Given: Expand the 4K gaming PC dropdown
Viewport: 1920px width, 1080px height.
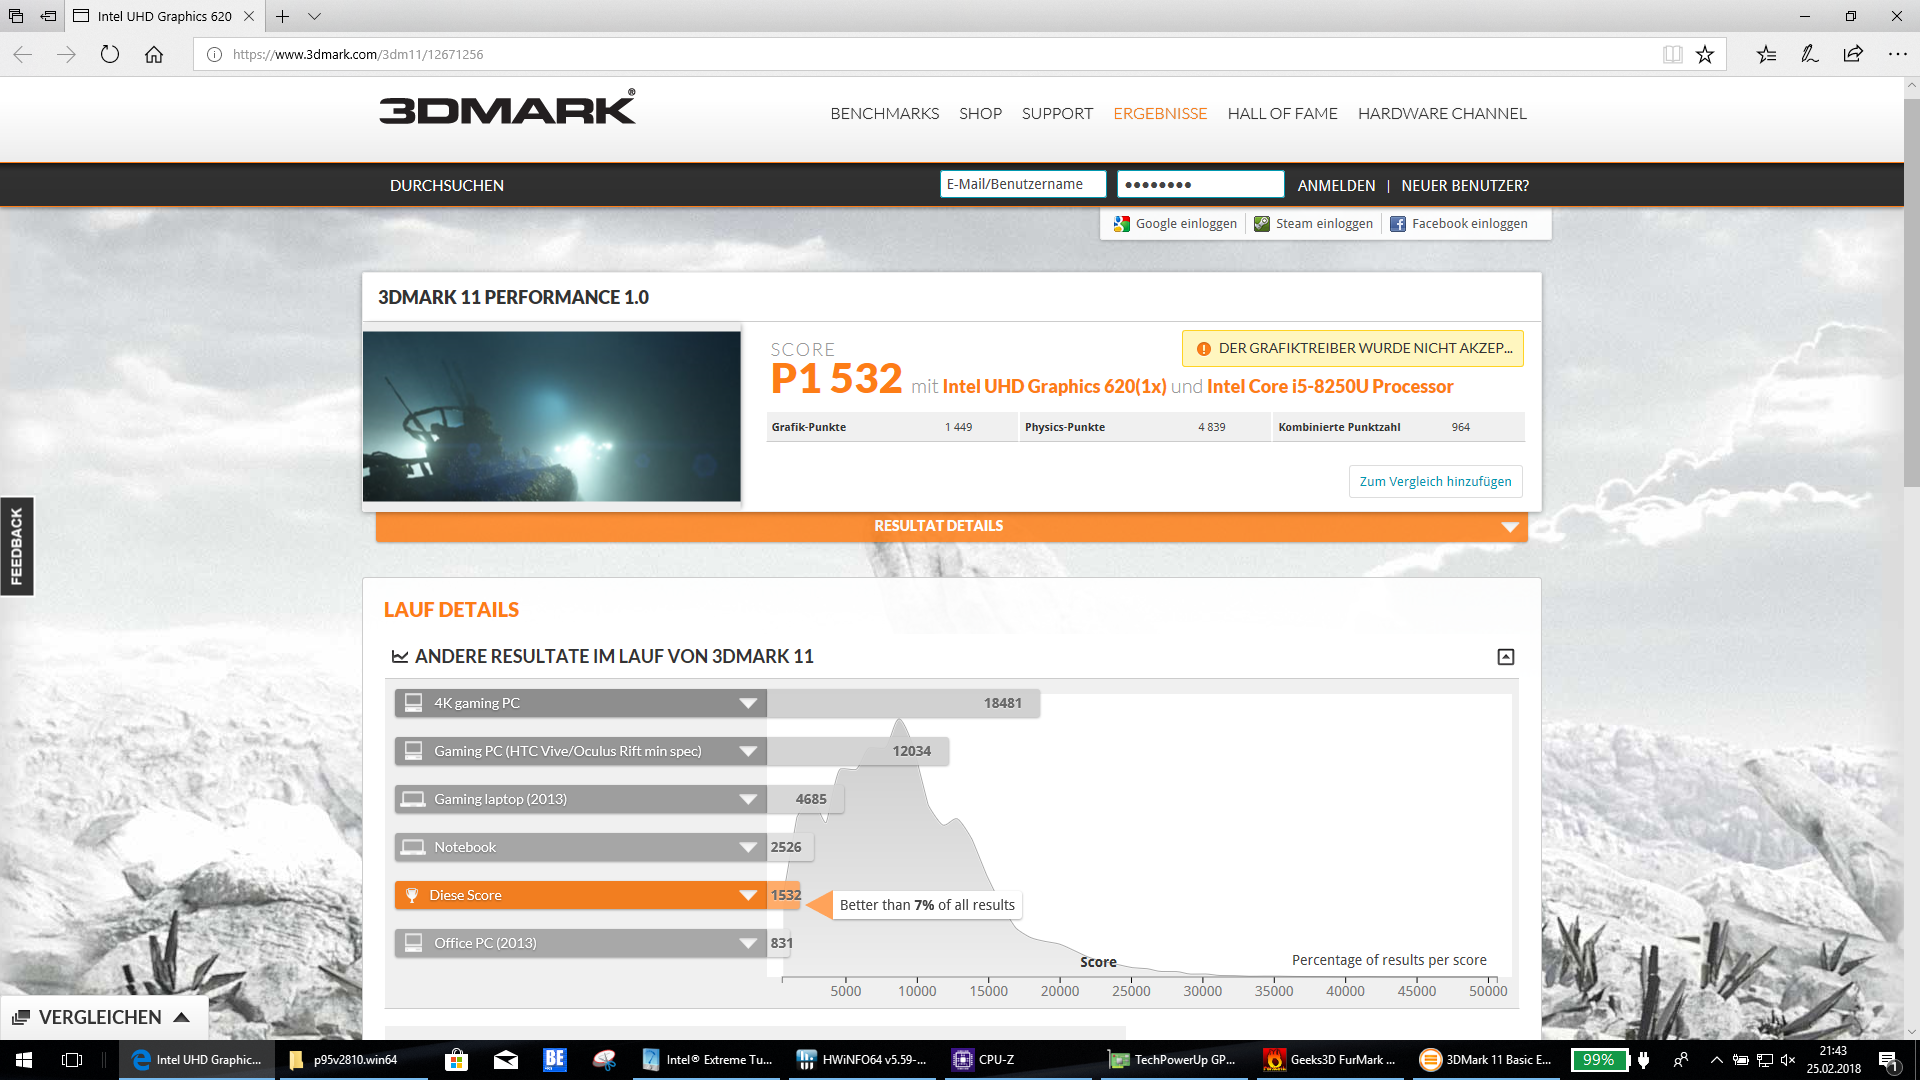Looking at the screenshot, I should tap(748, 703).
